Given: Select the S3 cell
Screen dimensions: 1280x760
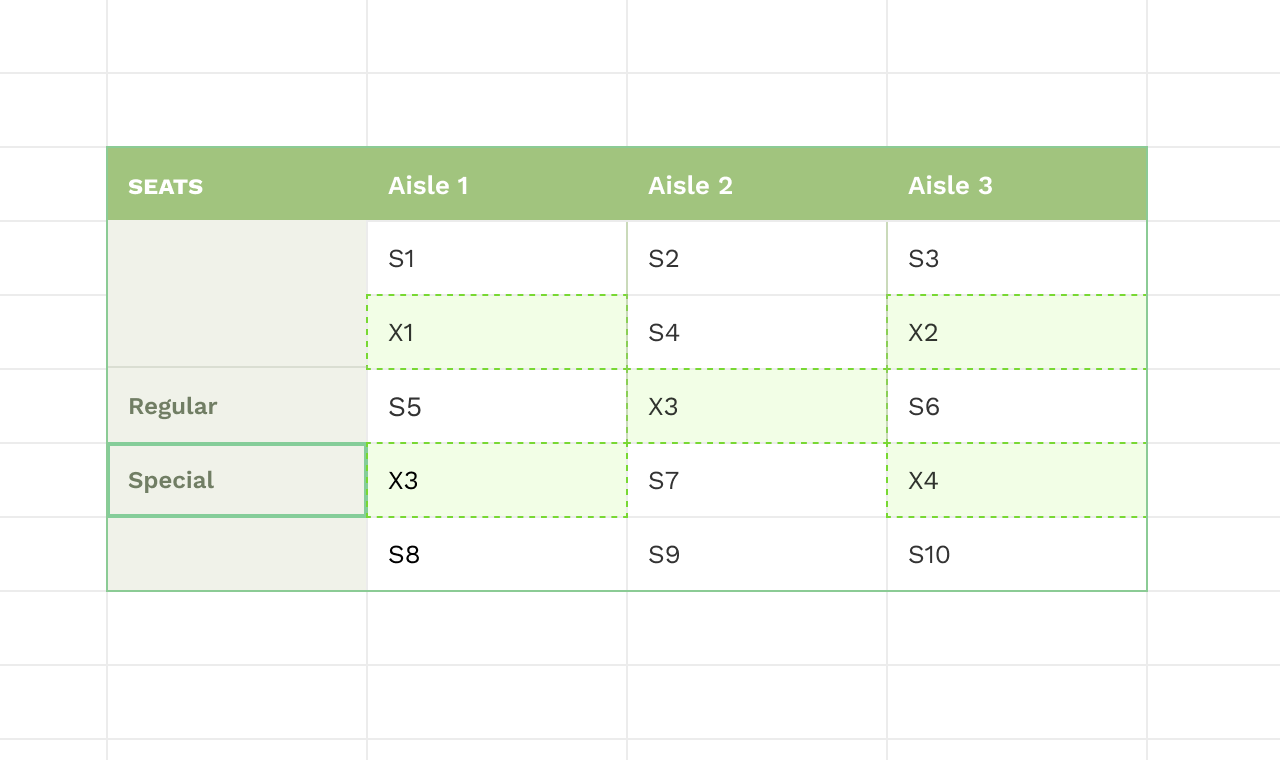Looking at the screenshot, I should click(1017, 259).
